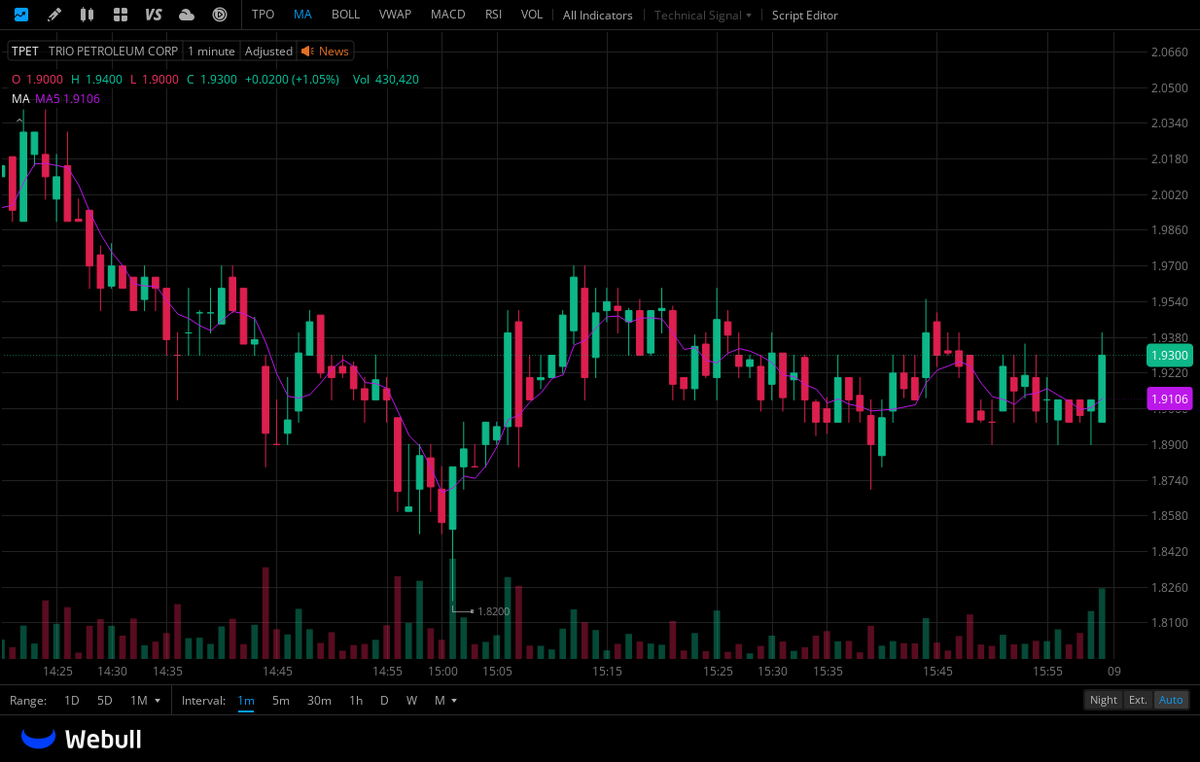Set range to 1D
The width and height of the screenshot is (1200, 762).
click(72, 700)
